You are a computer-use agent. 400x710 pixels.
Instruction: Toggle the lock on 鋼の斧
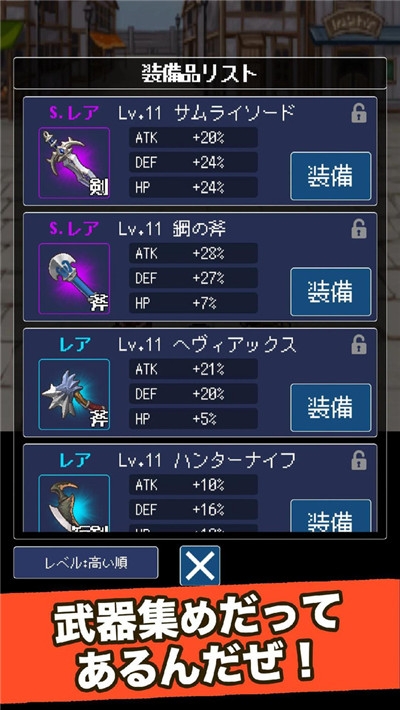click(359, 229)
